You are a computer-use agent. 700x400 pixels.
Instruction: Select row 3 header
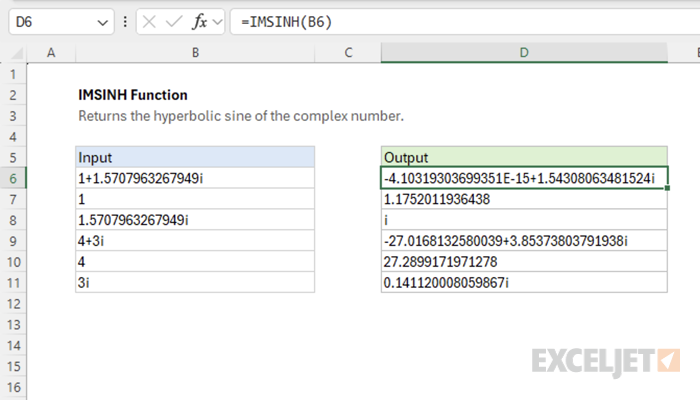pos(13,116)
